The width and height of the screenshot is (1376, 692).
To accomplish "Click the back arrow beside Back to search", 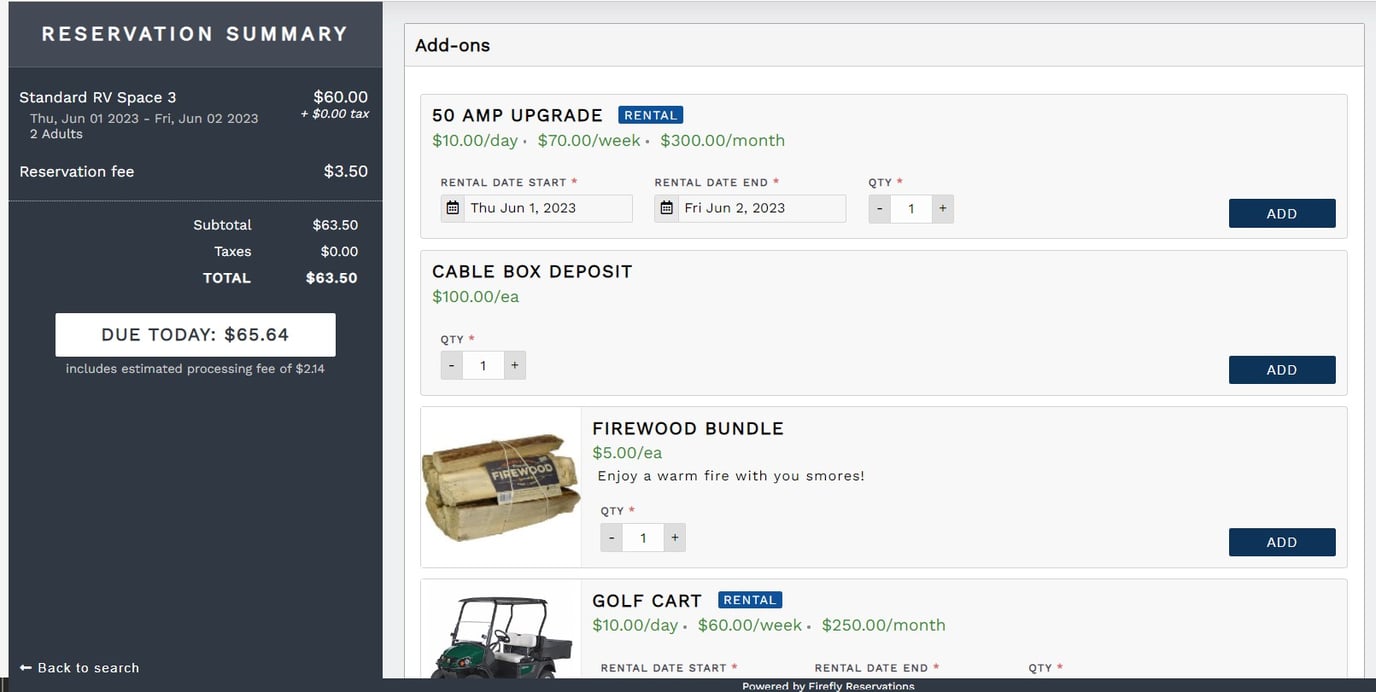I will pos(23,667).
